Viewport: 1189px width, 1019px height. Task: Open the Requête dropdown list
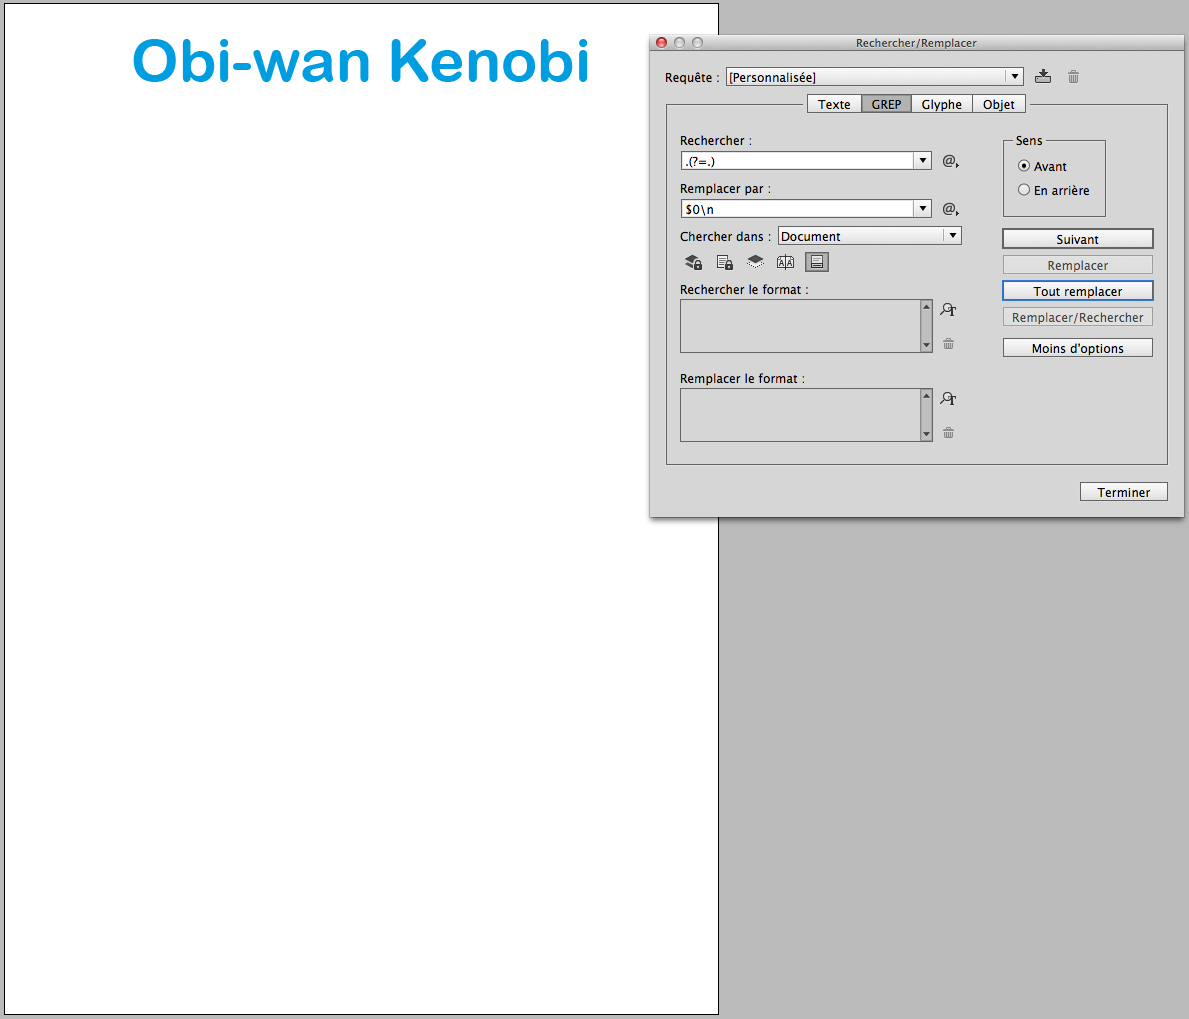[874, 77]
